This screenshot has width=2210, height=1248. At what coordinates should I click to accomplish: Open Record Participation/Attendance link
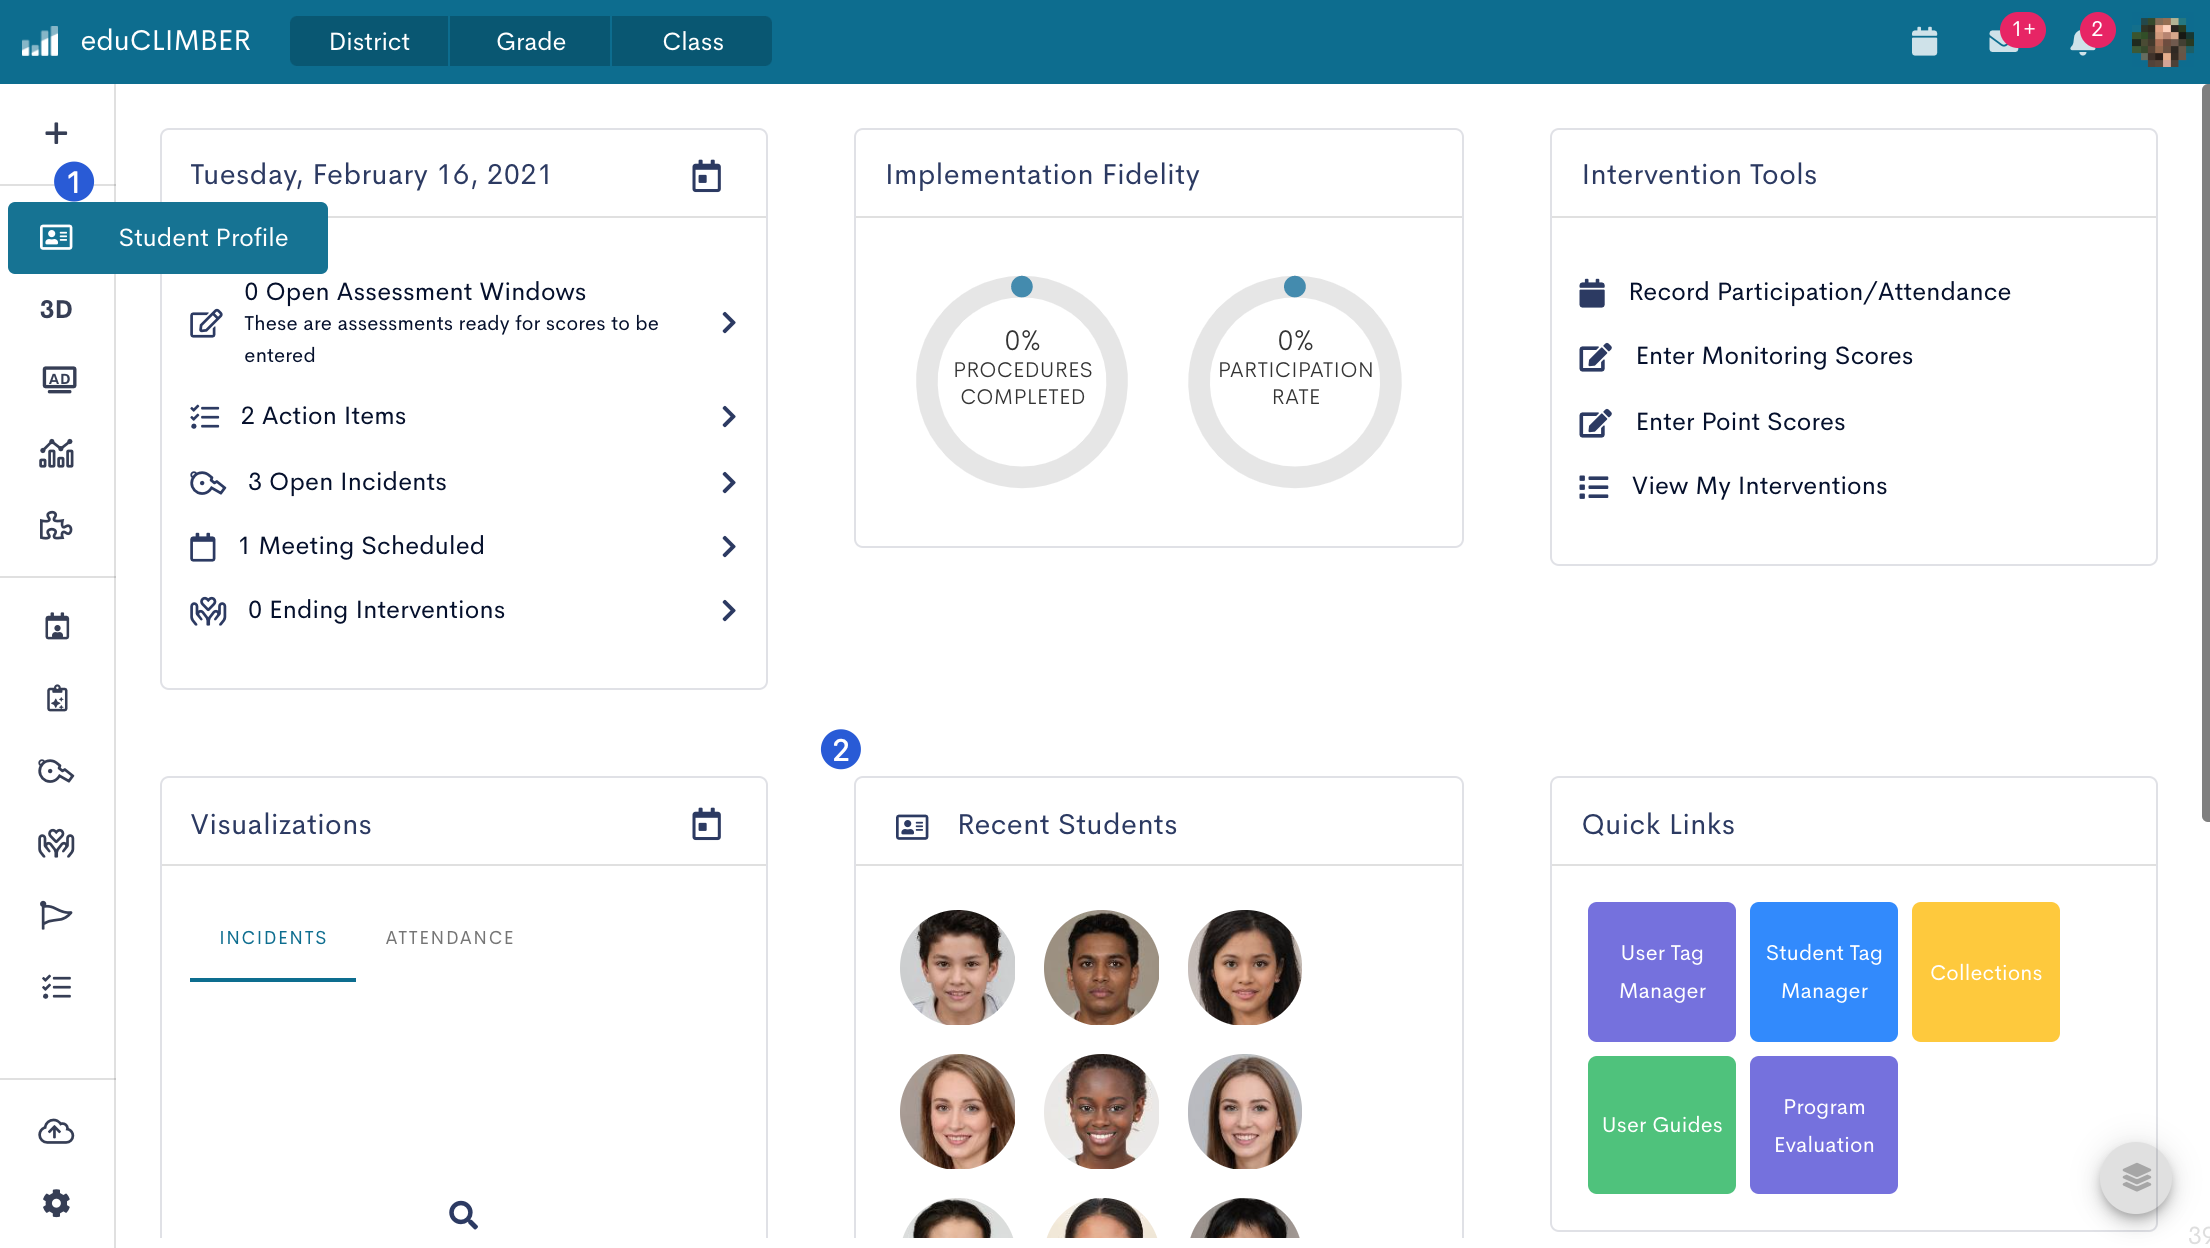1794,292
